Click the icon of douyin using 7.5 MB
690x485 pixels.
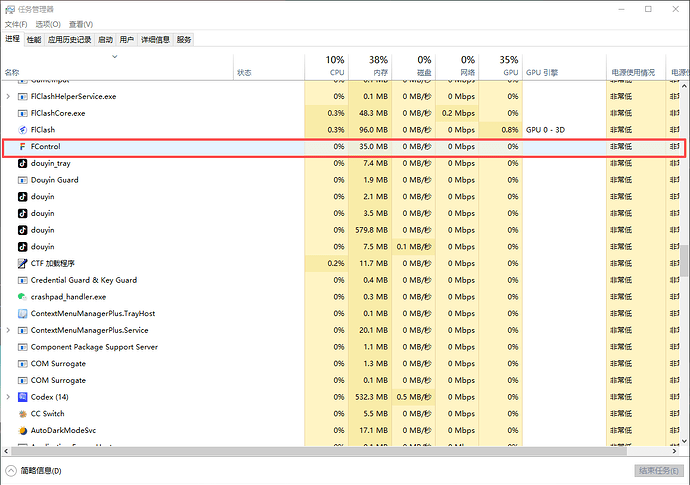coord(22,246)
